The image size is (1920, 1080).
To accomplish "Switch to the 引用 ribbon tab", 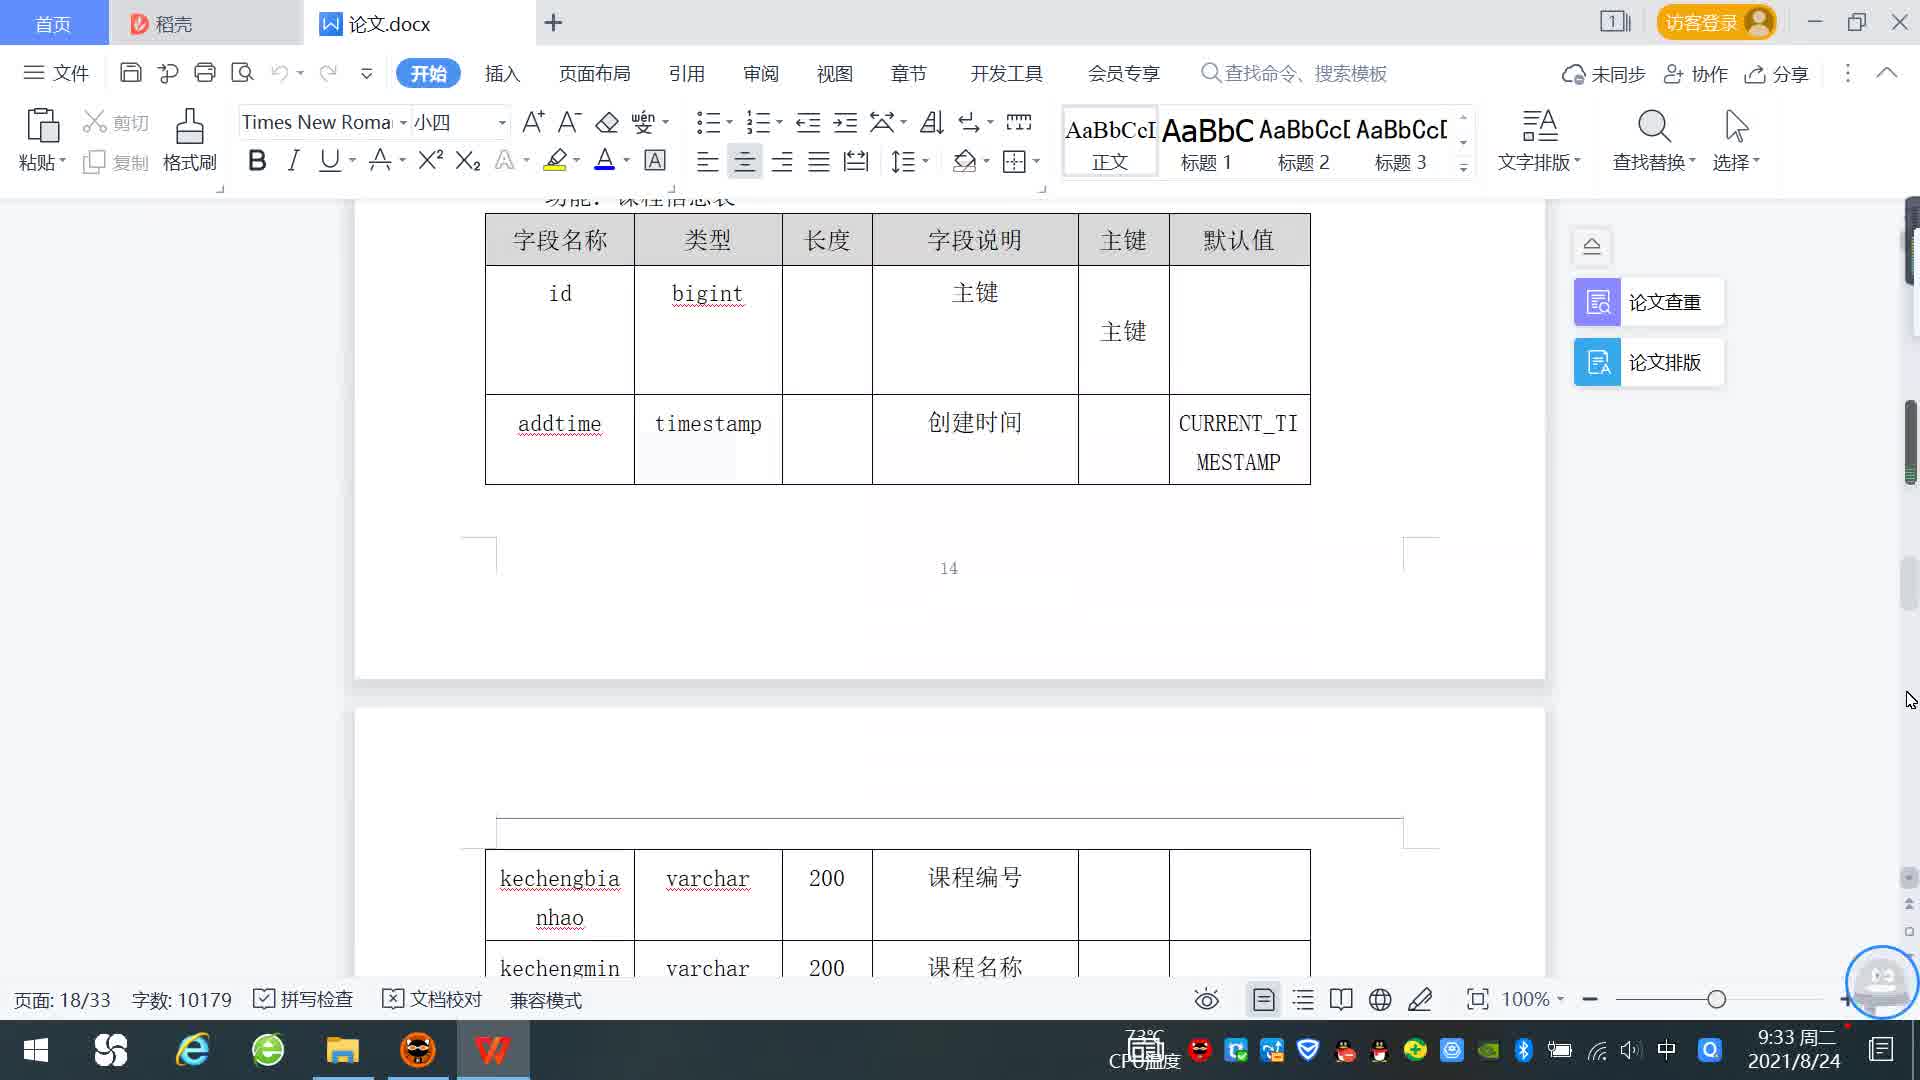I will tap(686, 74).
